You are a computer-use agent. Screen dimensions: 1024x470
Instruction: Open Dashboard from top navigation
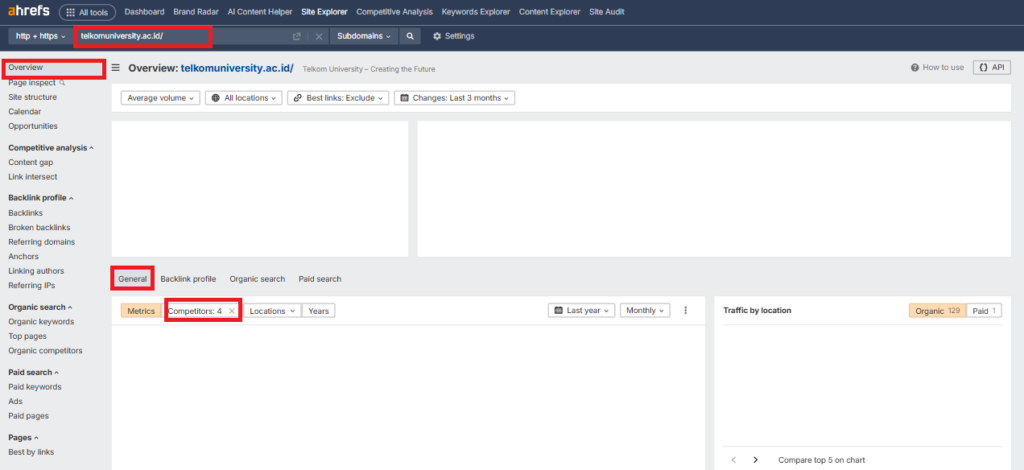(x=144, y=12)
